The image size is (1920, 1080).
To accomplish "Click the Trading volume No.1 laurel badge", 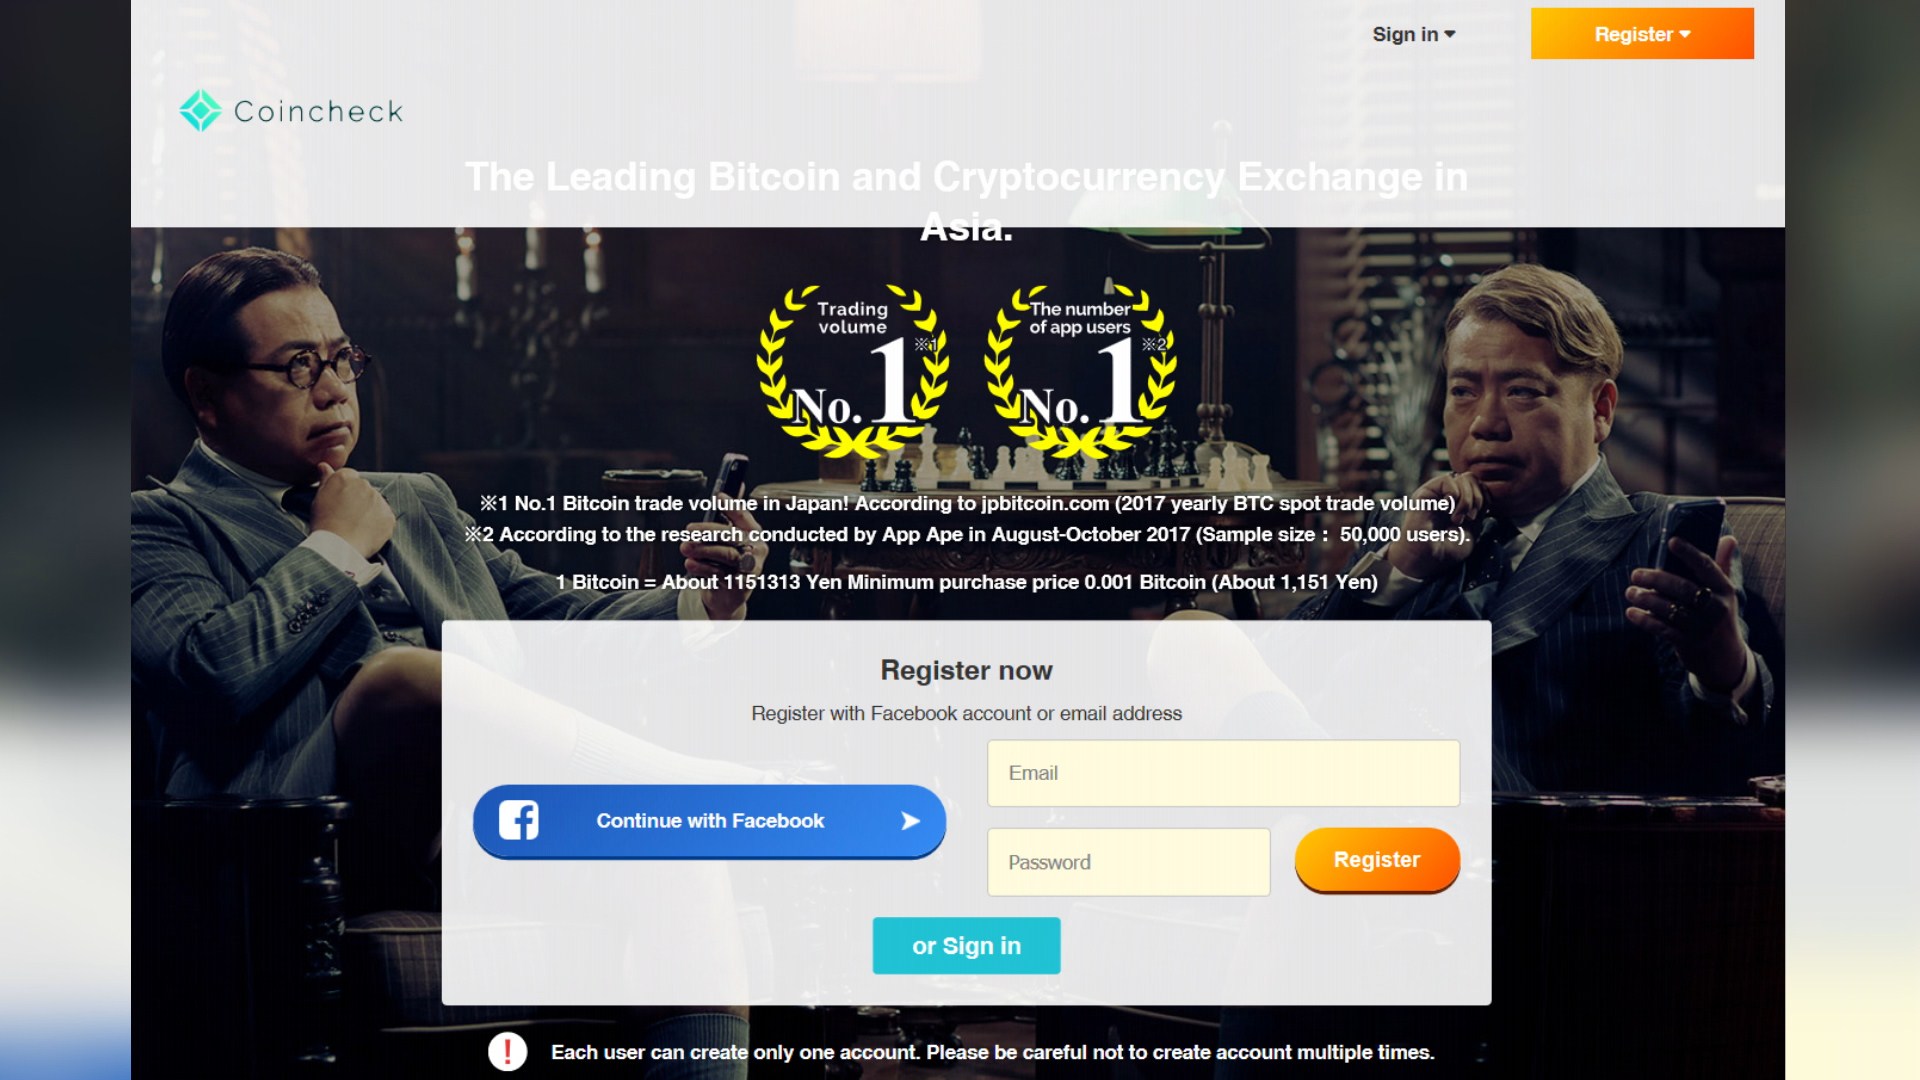I will click(x=853, y=371).
